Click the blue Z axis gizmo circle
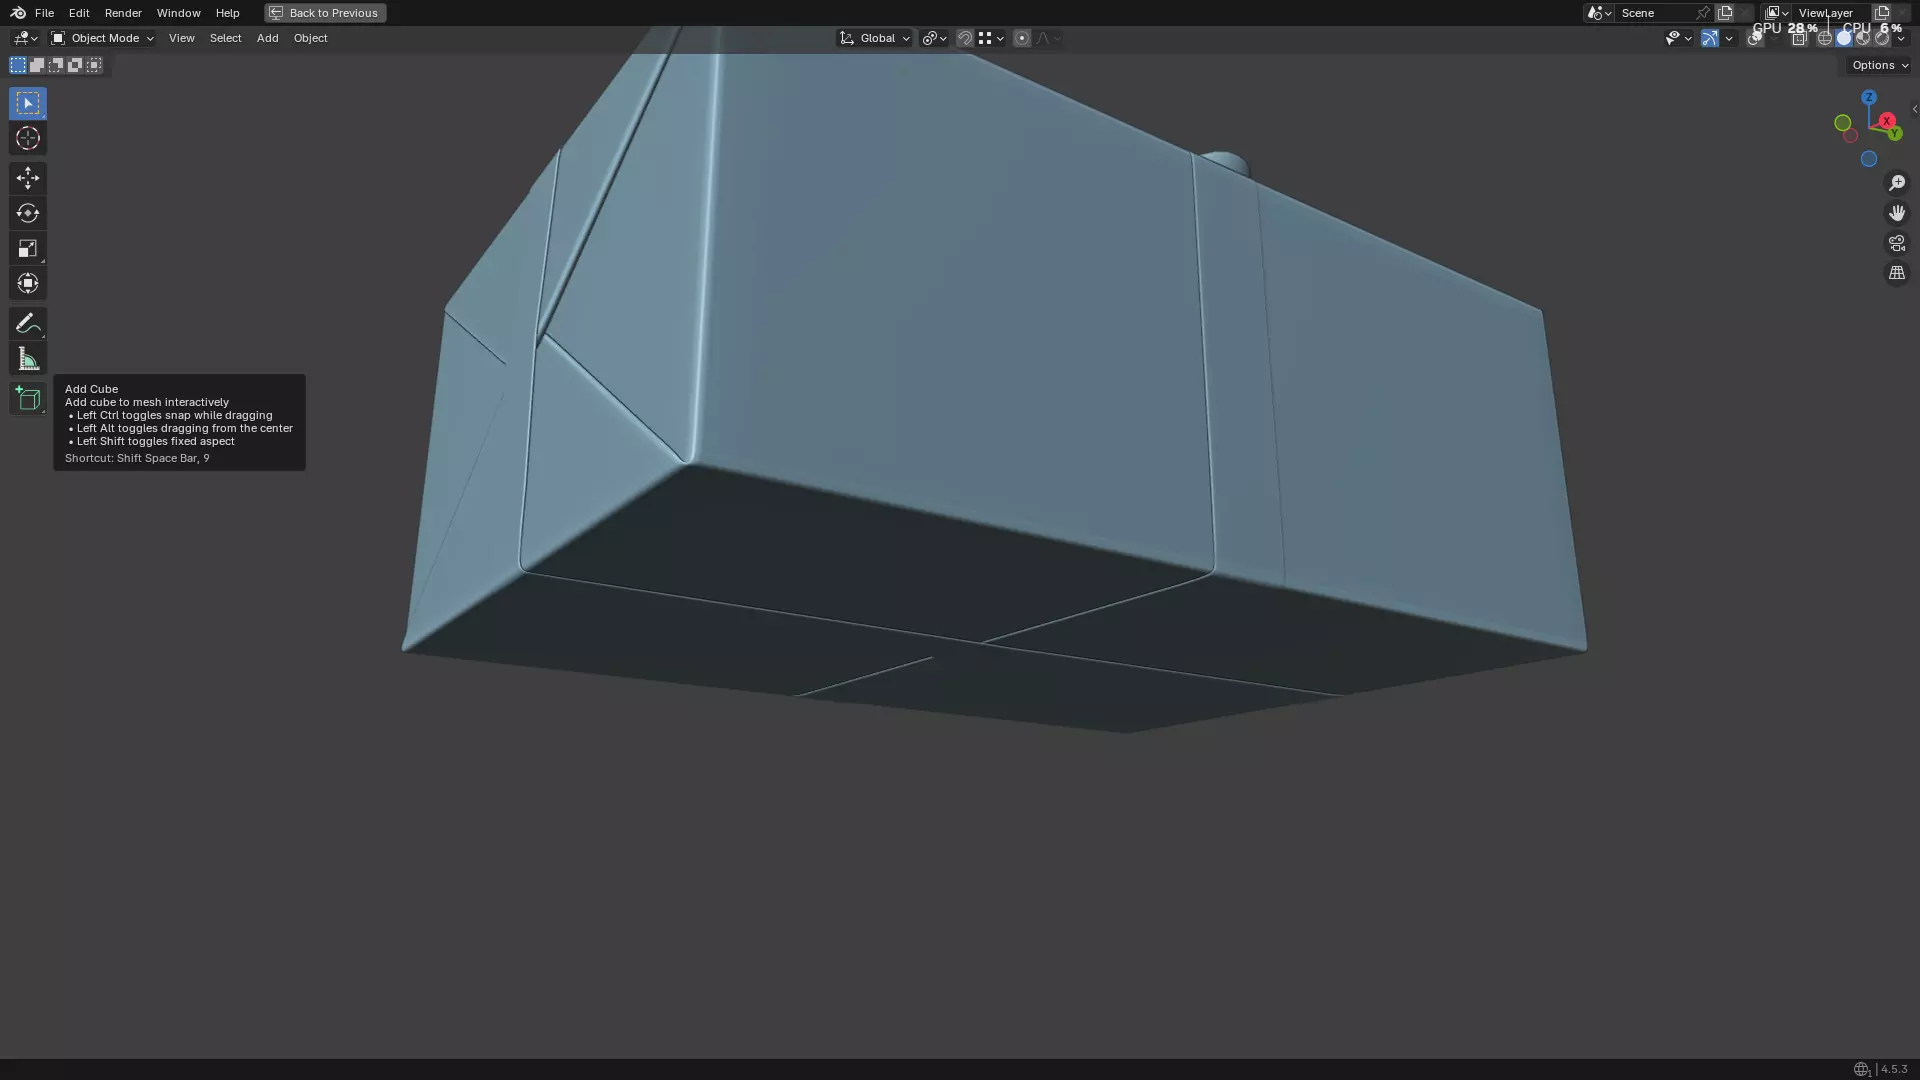The width and height of the screenshot is (1920, 1080). tap(1868, 98)
